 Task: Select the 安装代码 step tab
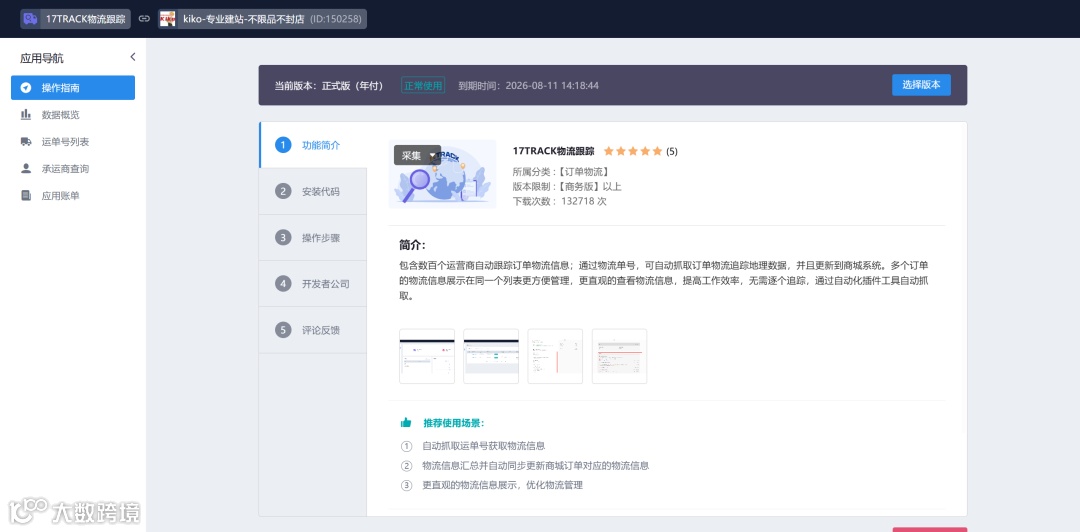click(x=313, y=192)
